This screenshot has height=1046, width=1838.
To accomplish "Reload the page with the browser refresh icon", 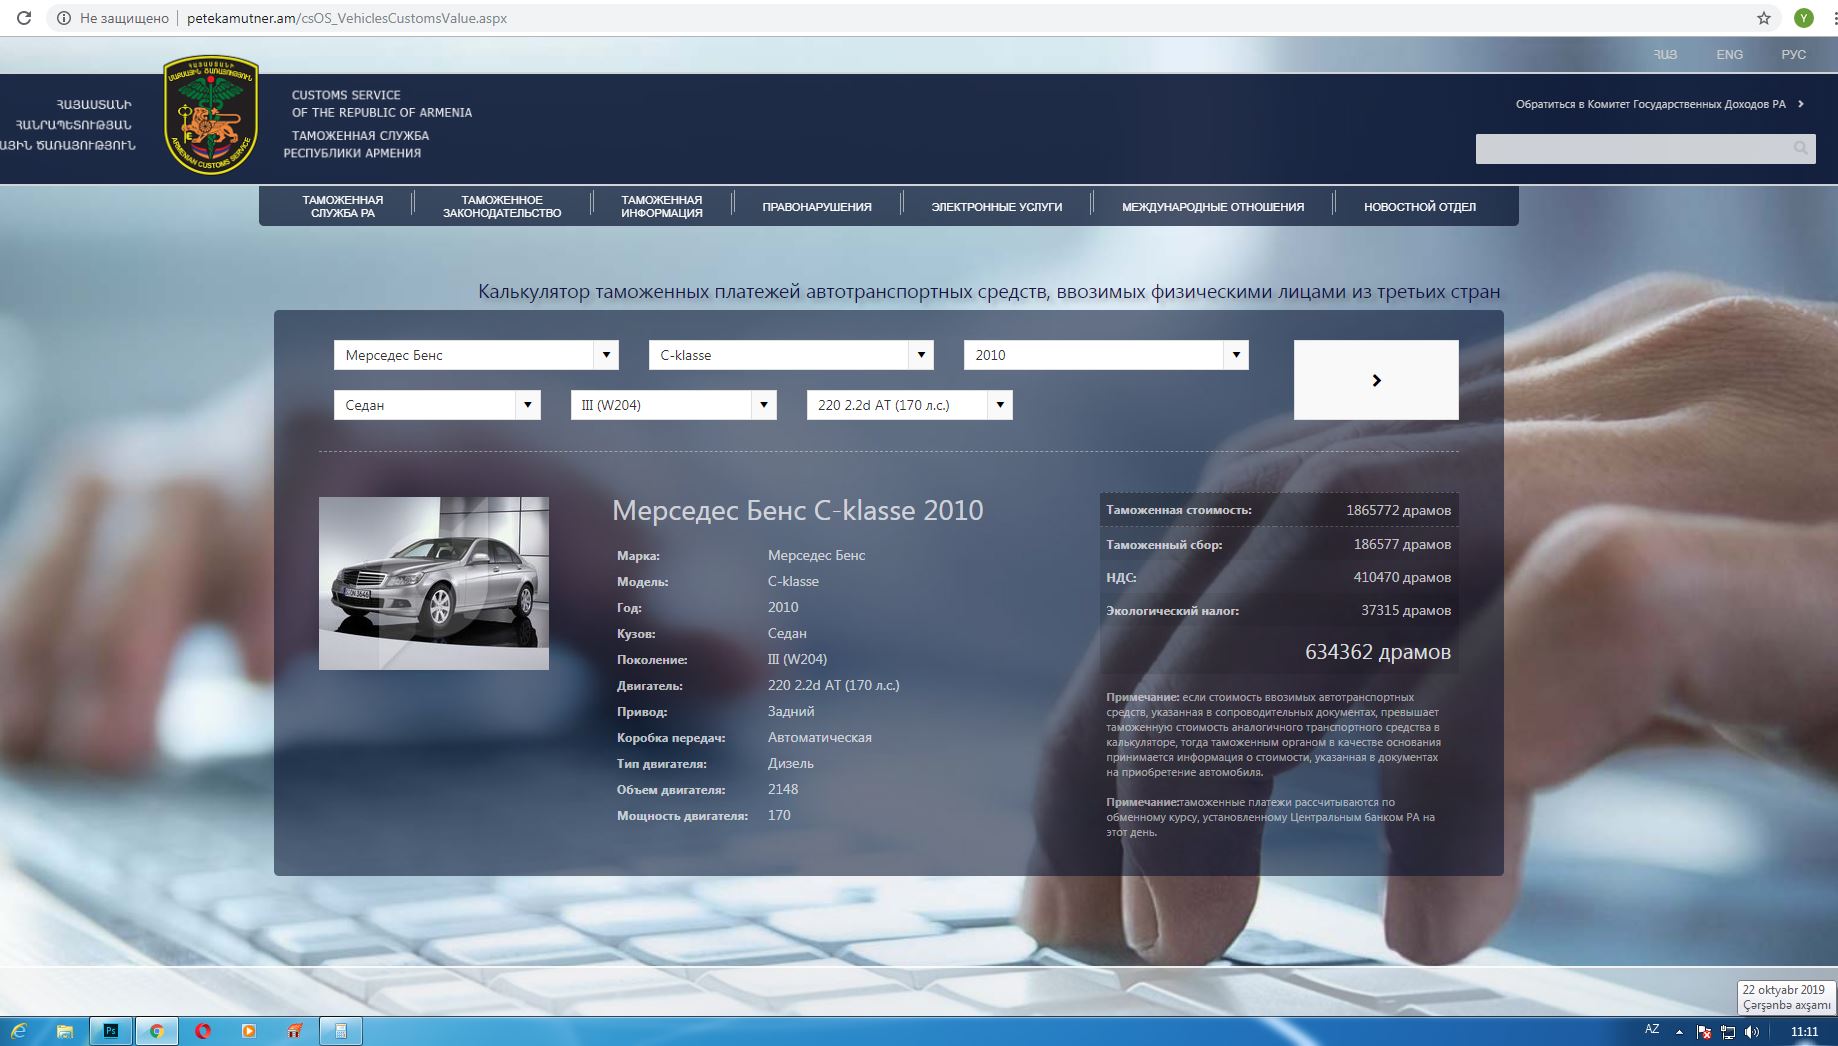I will pyautogui.click(x=24, y=18).
